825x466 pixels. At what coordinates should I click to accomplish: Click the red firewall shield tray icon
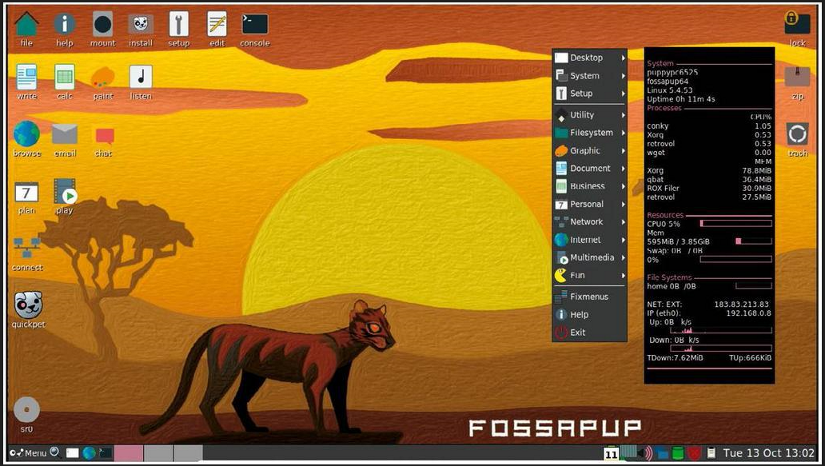695,453
